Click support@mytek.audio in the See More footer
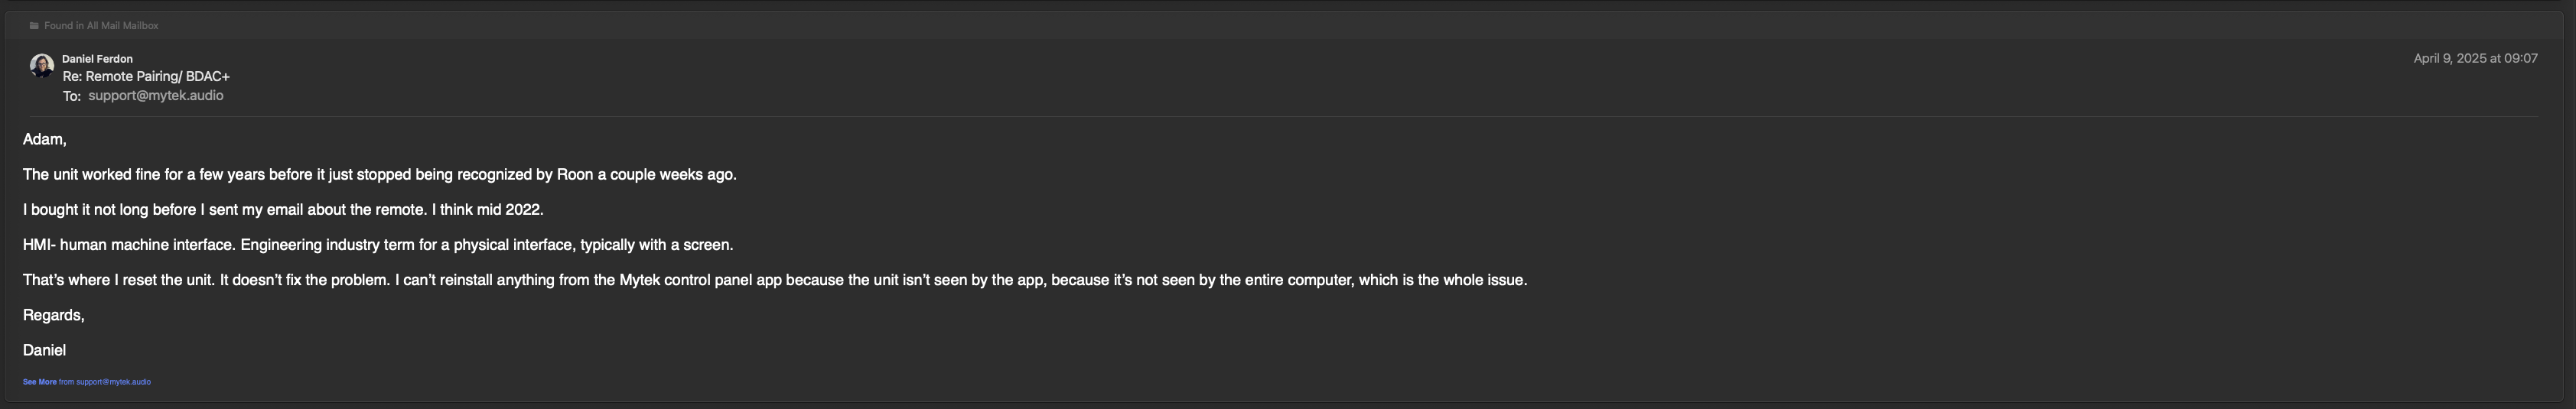Image resolution: width=2576 pixels, height=409 pixels. (113, 382)
